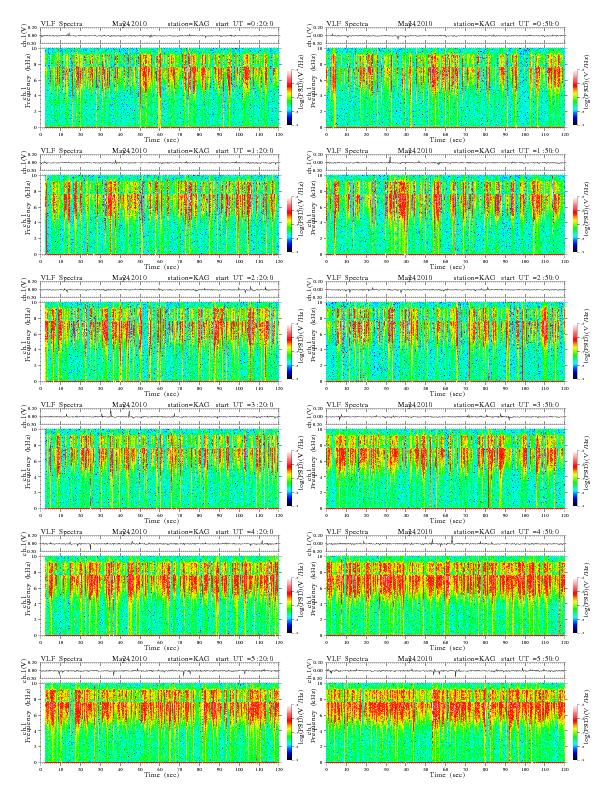Pick the waveform strip of the UT 3:50:0 panel
612x792 pixels.
445,417
